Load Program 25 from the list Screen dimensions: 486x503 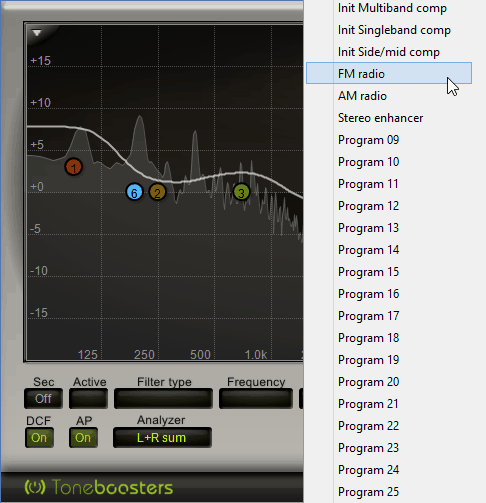(x=389, y=492)
